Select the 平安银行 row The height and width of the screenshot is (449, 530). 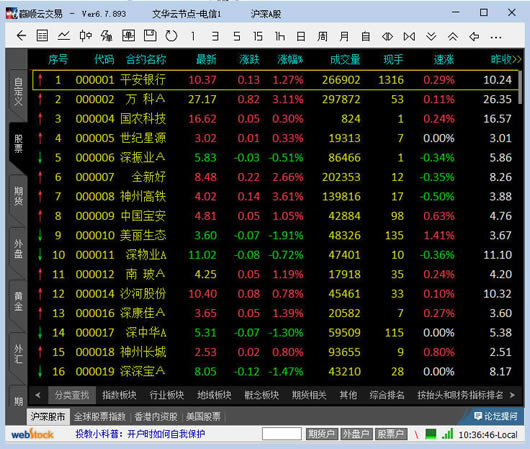[x=276, y=80]
